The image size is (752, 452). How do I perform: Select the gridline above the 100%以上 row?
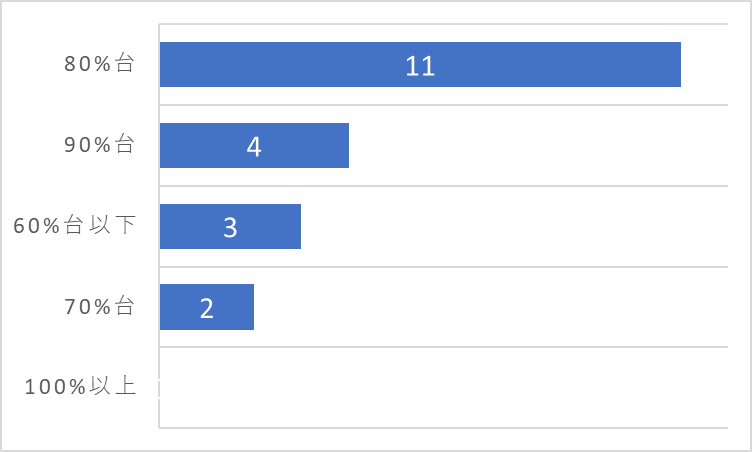click(444, 346)
